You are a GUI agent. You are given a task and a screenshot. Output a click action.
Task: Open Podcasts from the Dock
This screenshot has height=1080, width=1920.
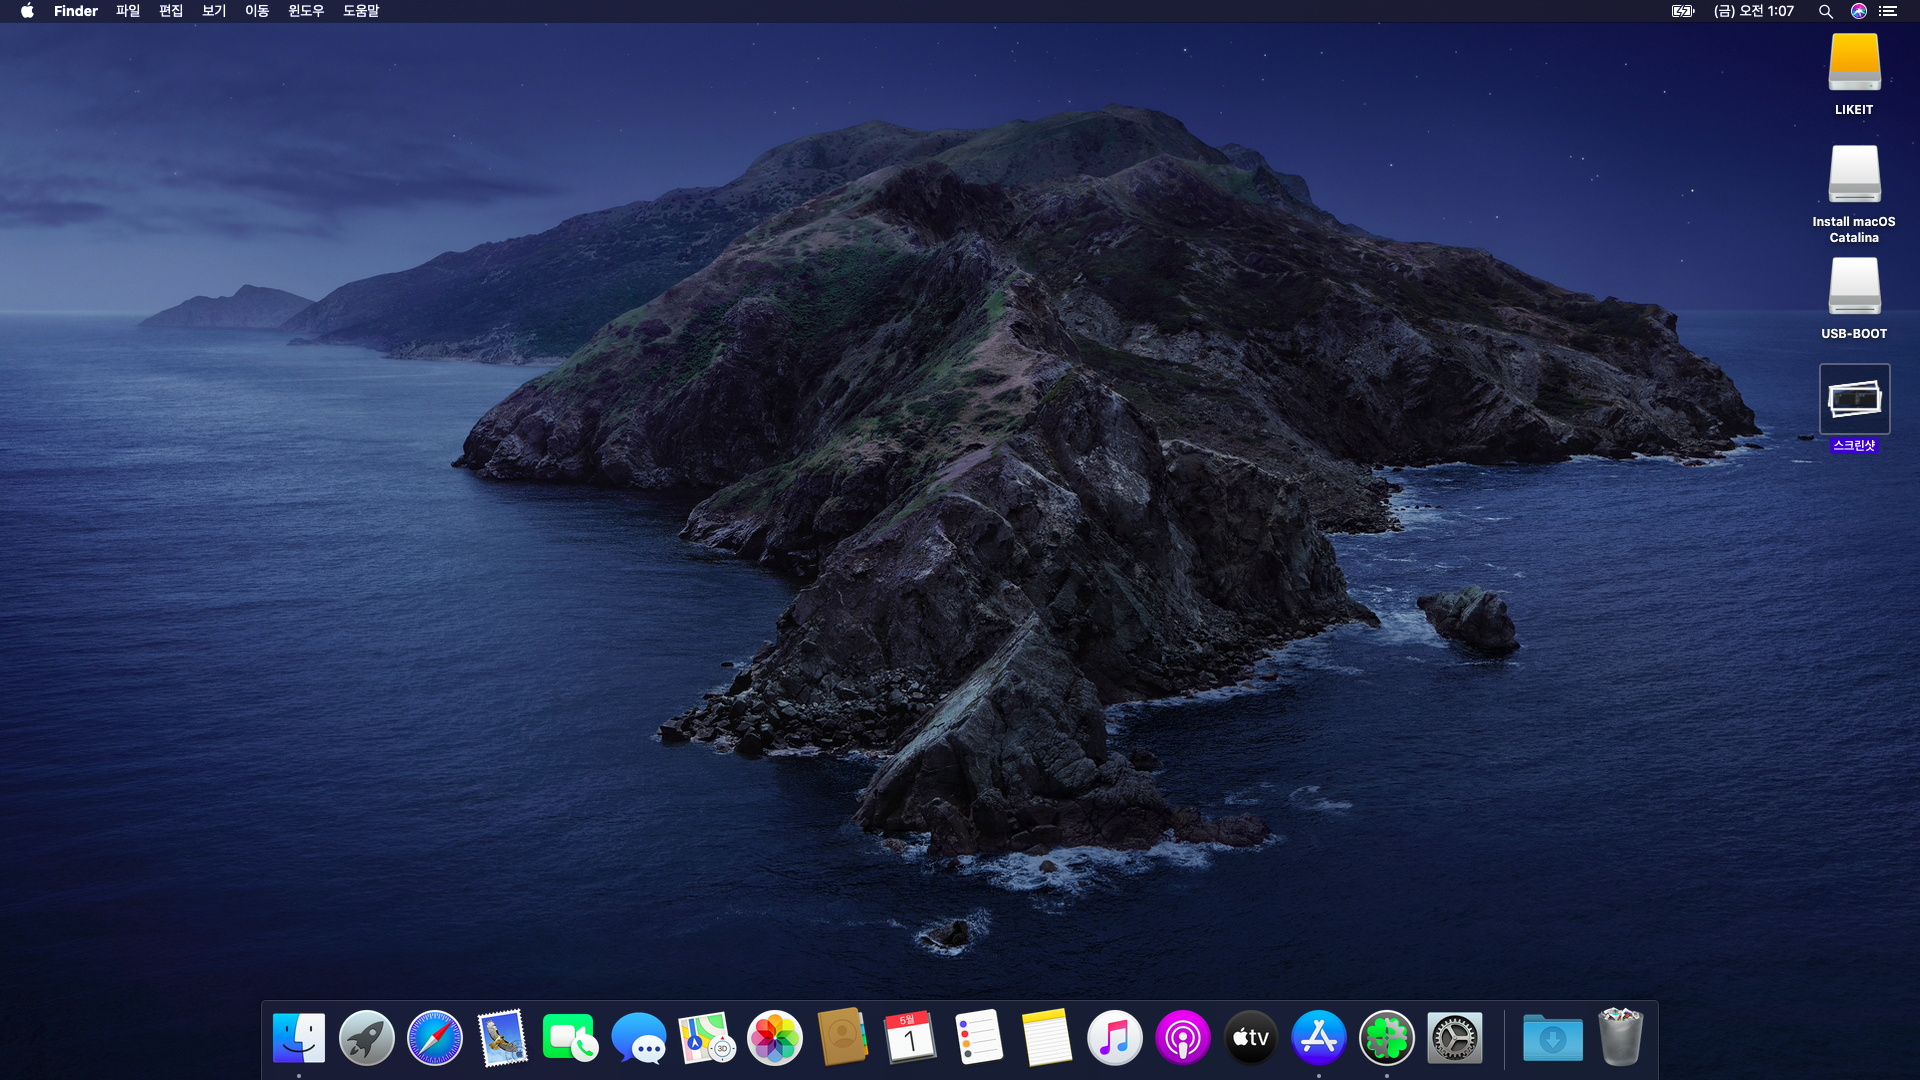[1182, 1038]
